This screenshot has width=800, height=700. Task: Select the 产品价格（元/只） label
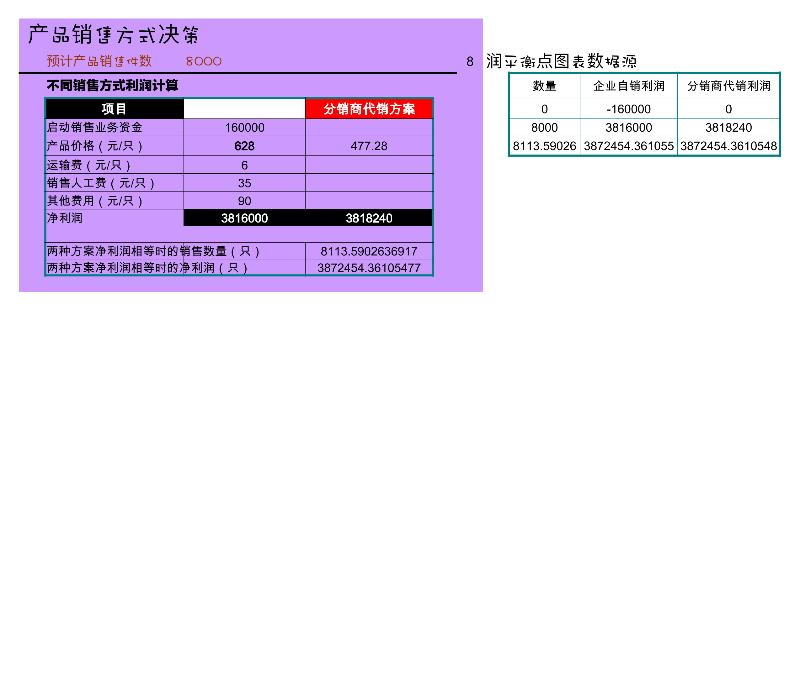coord(94,146)
